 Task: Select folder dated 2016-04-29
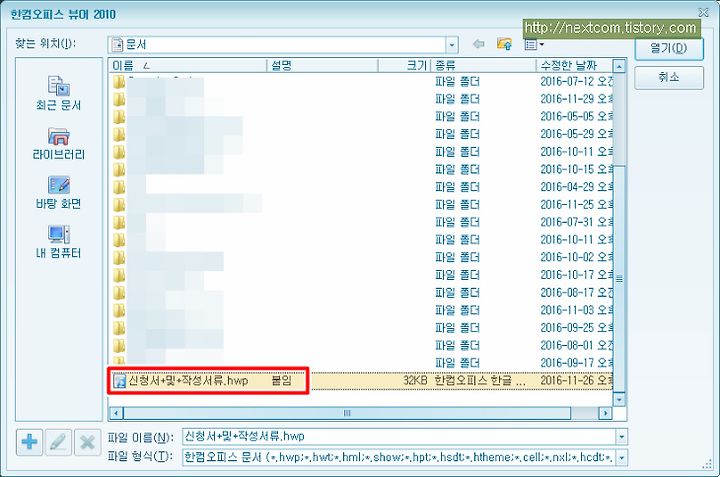click(361, 187)
